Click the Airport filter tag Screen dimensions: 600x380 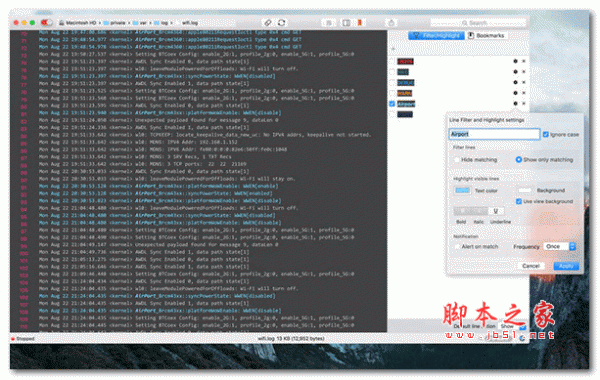(x=406, y=104)
